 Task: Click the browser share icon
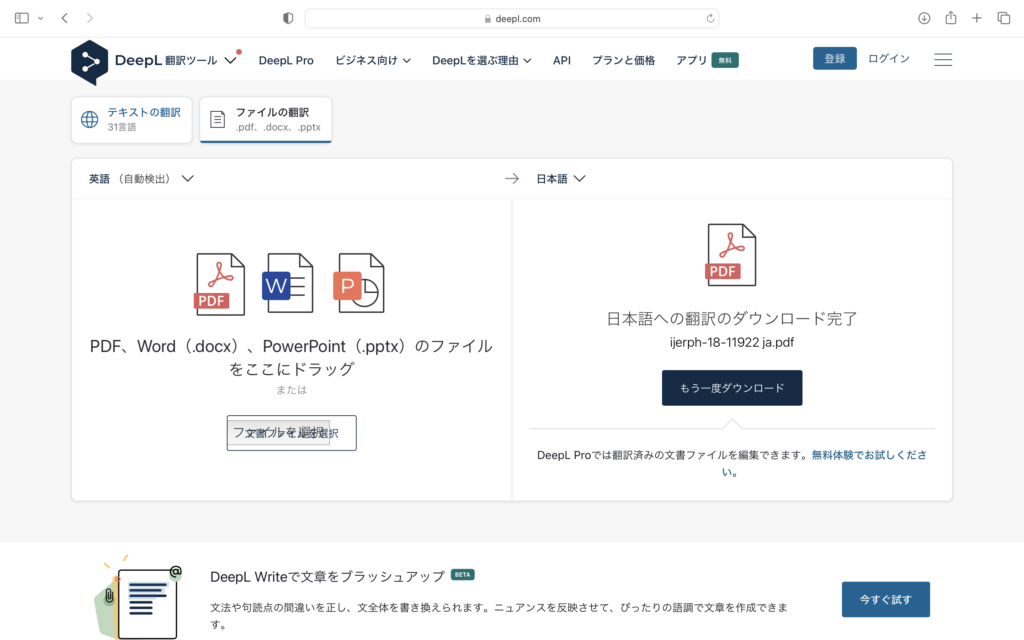tap(952, 17)
